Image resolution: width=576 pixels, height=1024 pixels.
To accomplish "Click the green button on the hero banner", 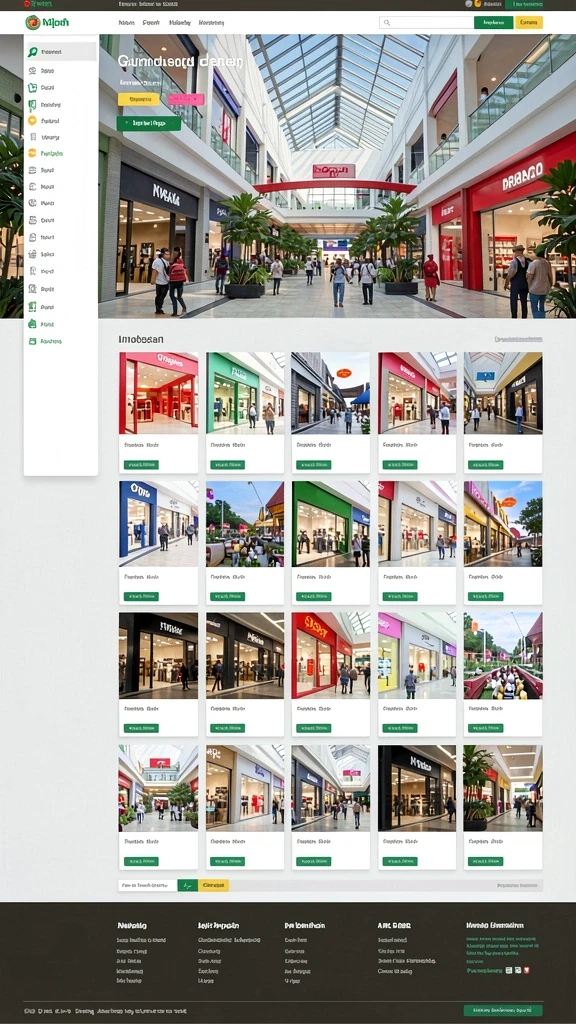I will coord(149,123).
